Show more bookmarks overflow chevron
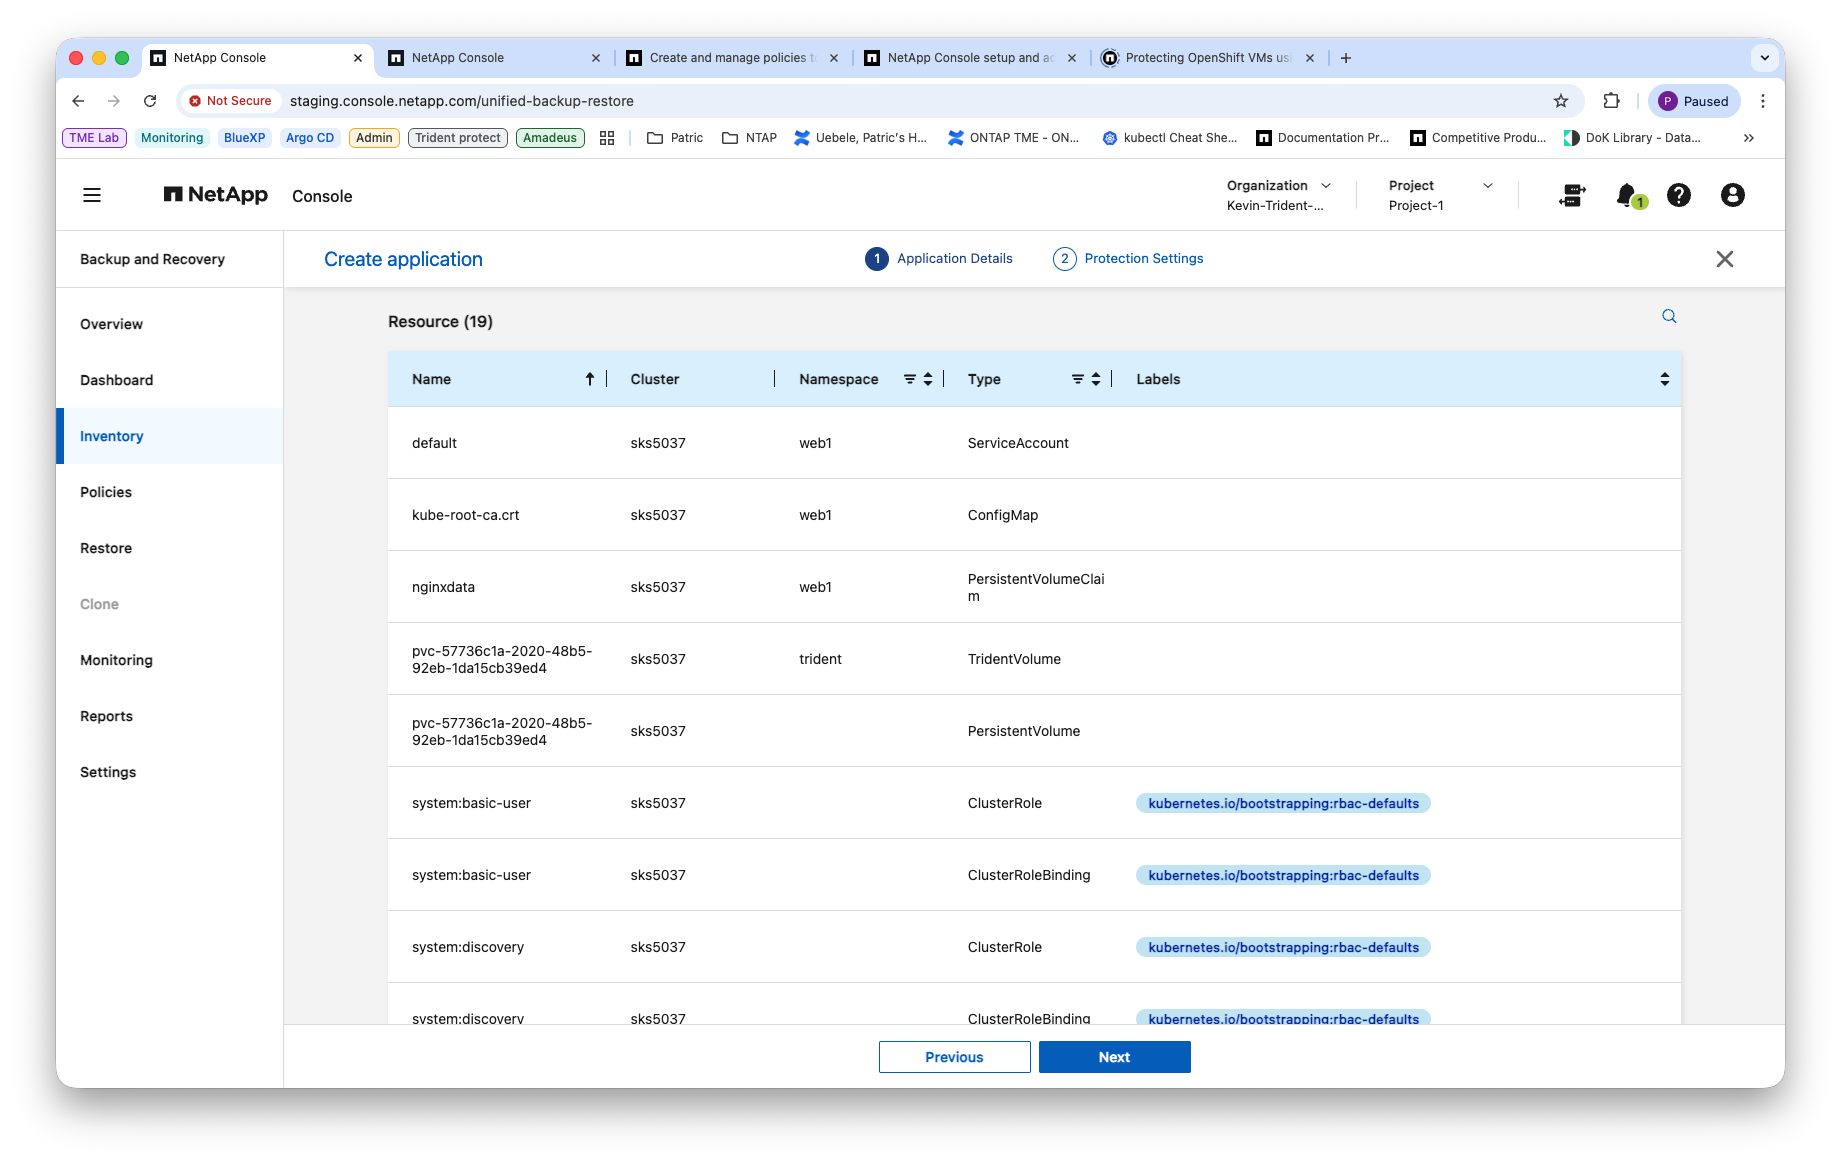This screenshot has height=1162, width=1841. pos(1749,138)
